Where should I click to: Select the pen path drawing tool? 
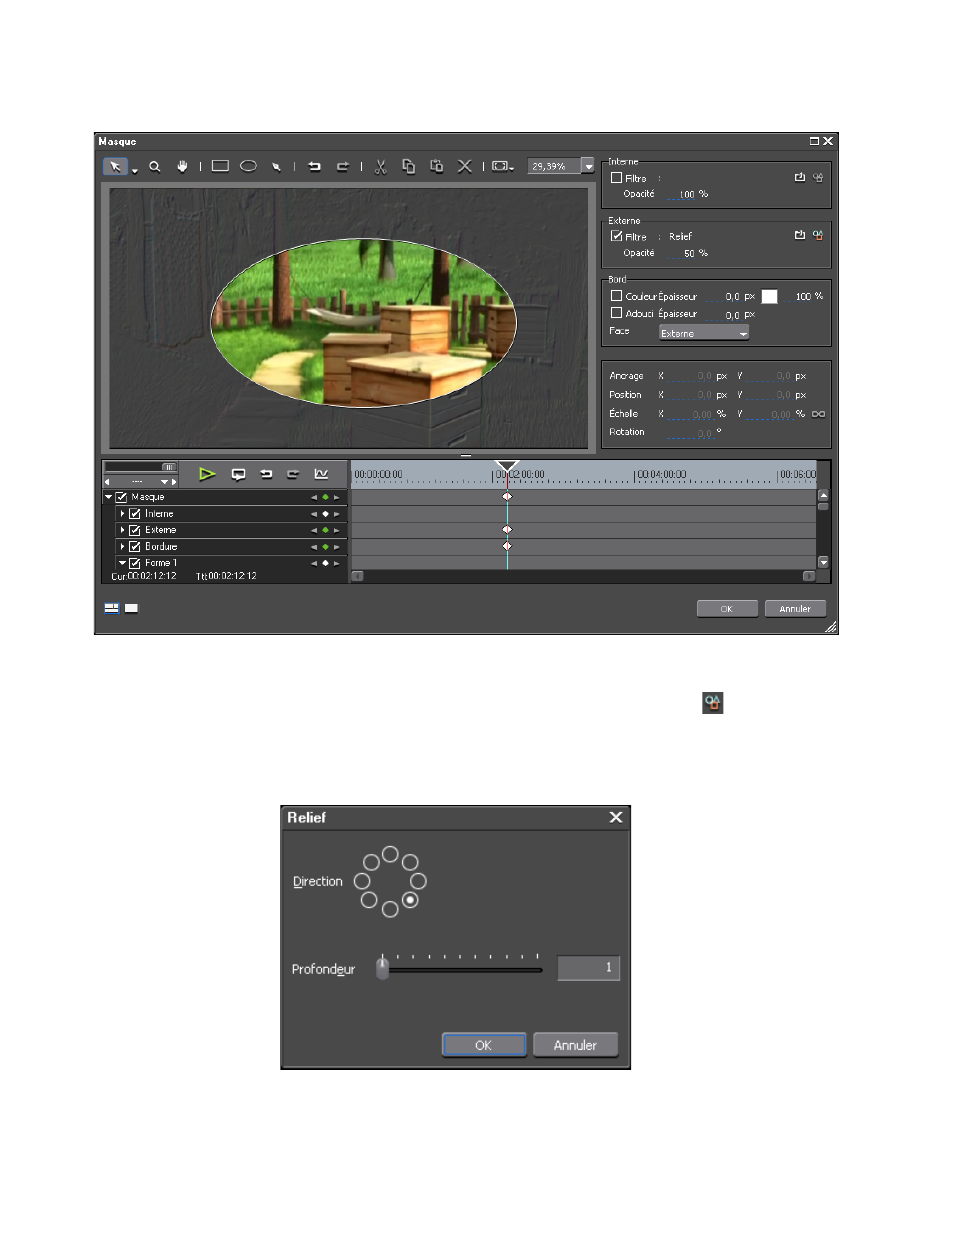point(276,167)
